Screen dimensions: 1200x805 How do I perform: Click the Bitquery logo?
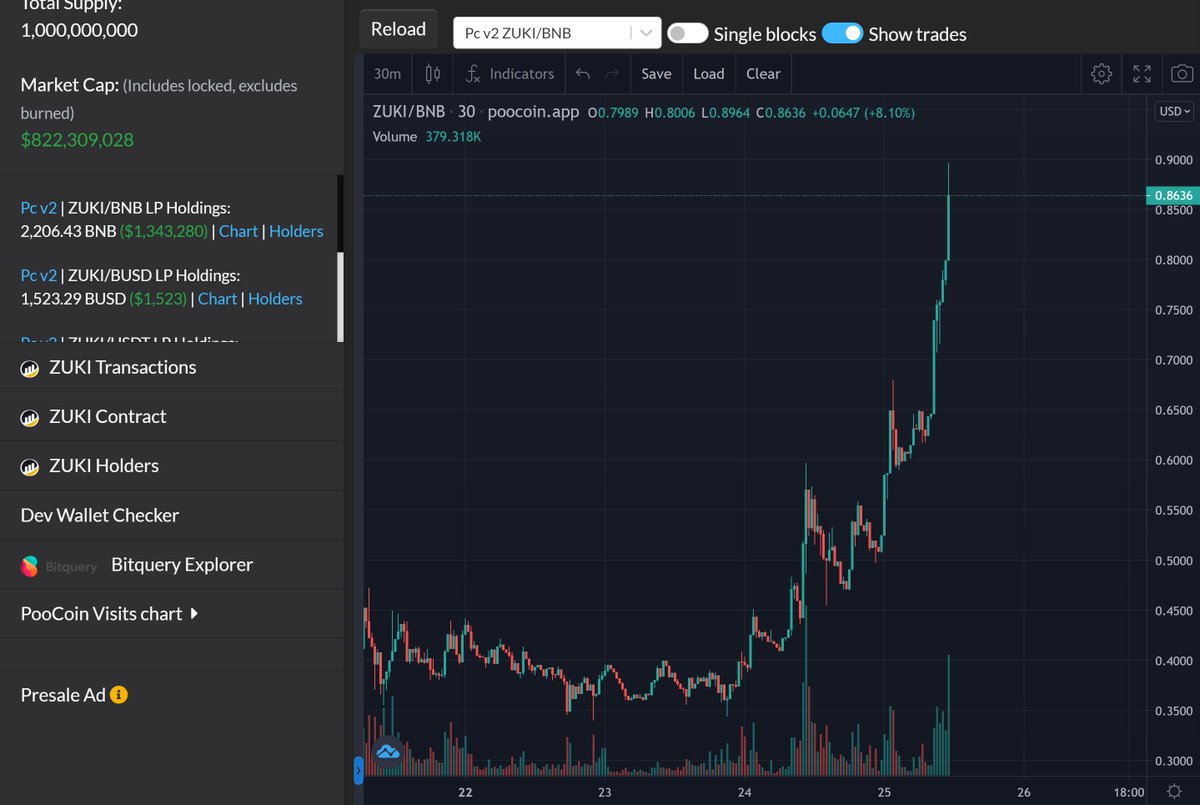pos(59,566)
